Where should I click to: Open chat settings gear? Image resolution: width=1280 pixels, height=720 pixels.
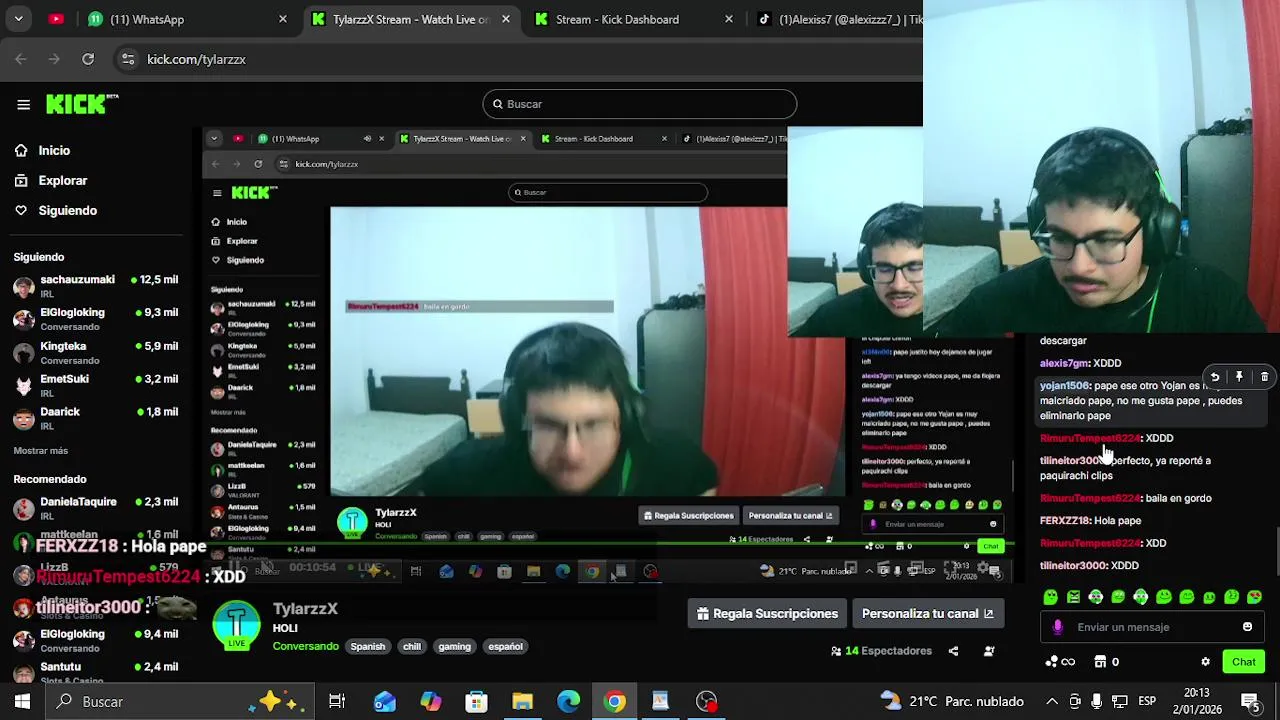[x=1205, y=662]
